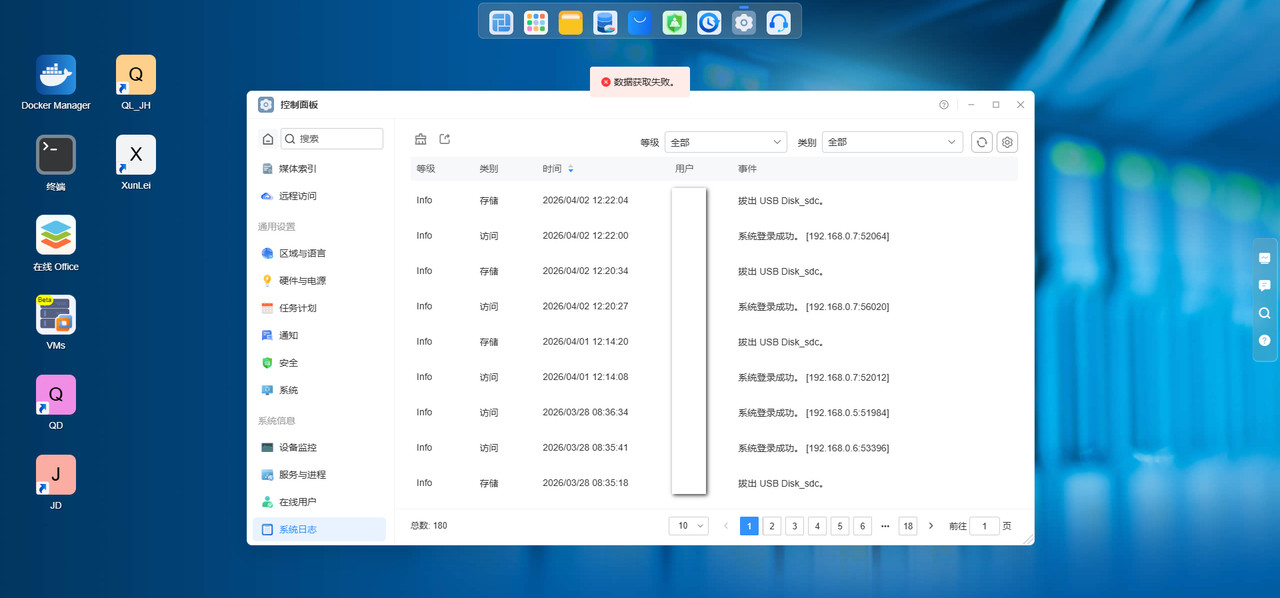This screenshot has height=598, width=1280.
Task: Open the 等级 filter dropdown
Action: click(726, 142)
